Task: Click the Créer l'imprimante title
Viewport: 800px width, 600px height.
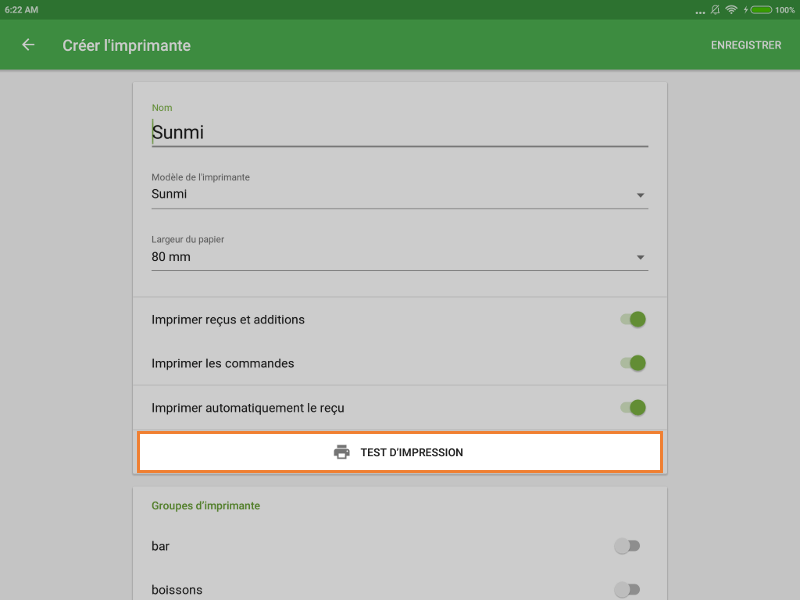Action: [126, 45]
